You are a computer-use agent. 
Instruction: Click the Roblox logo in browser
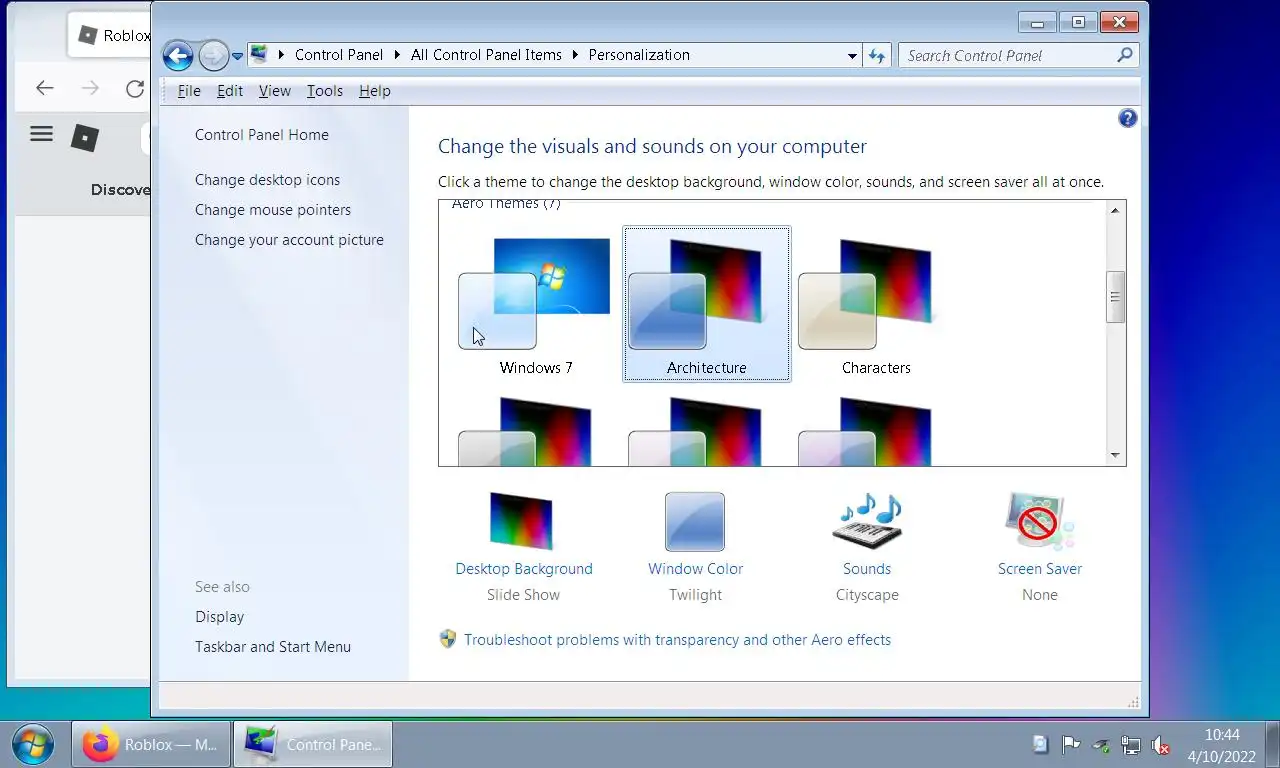pos(85,137)
